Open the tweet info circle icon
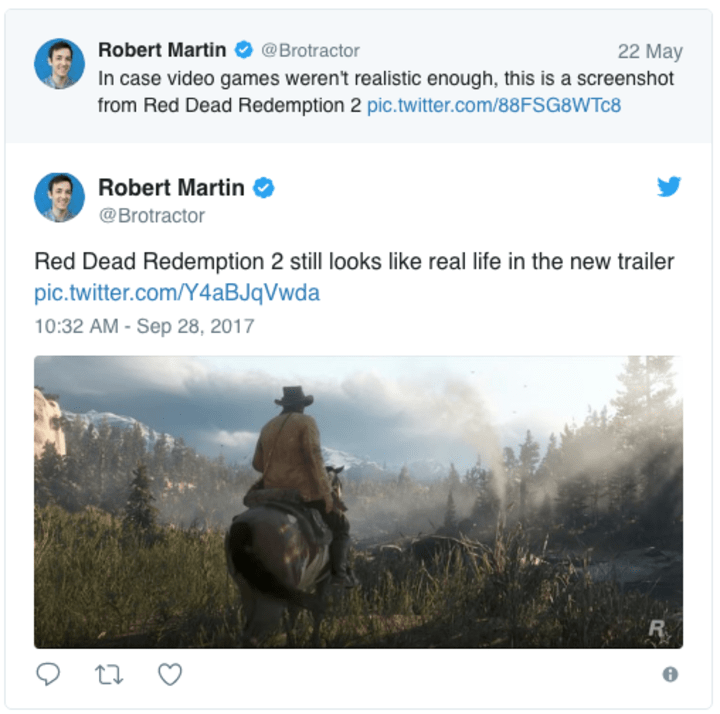 coord(670,674)
